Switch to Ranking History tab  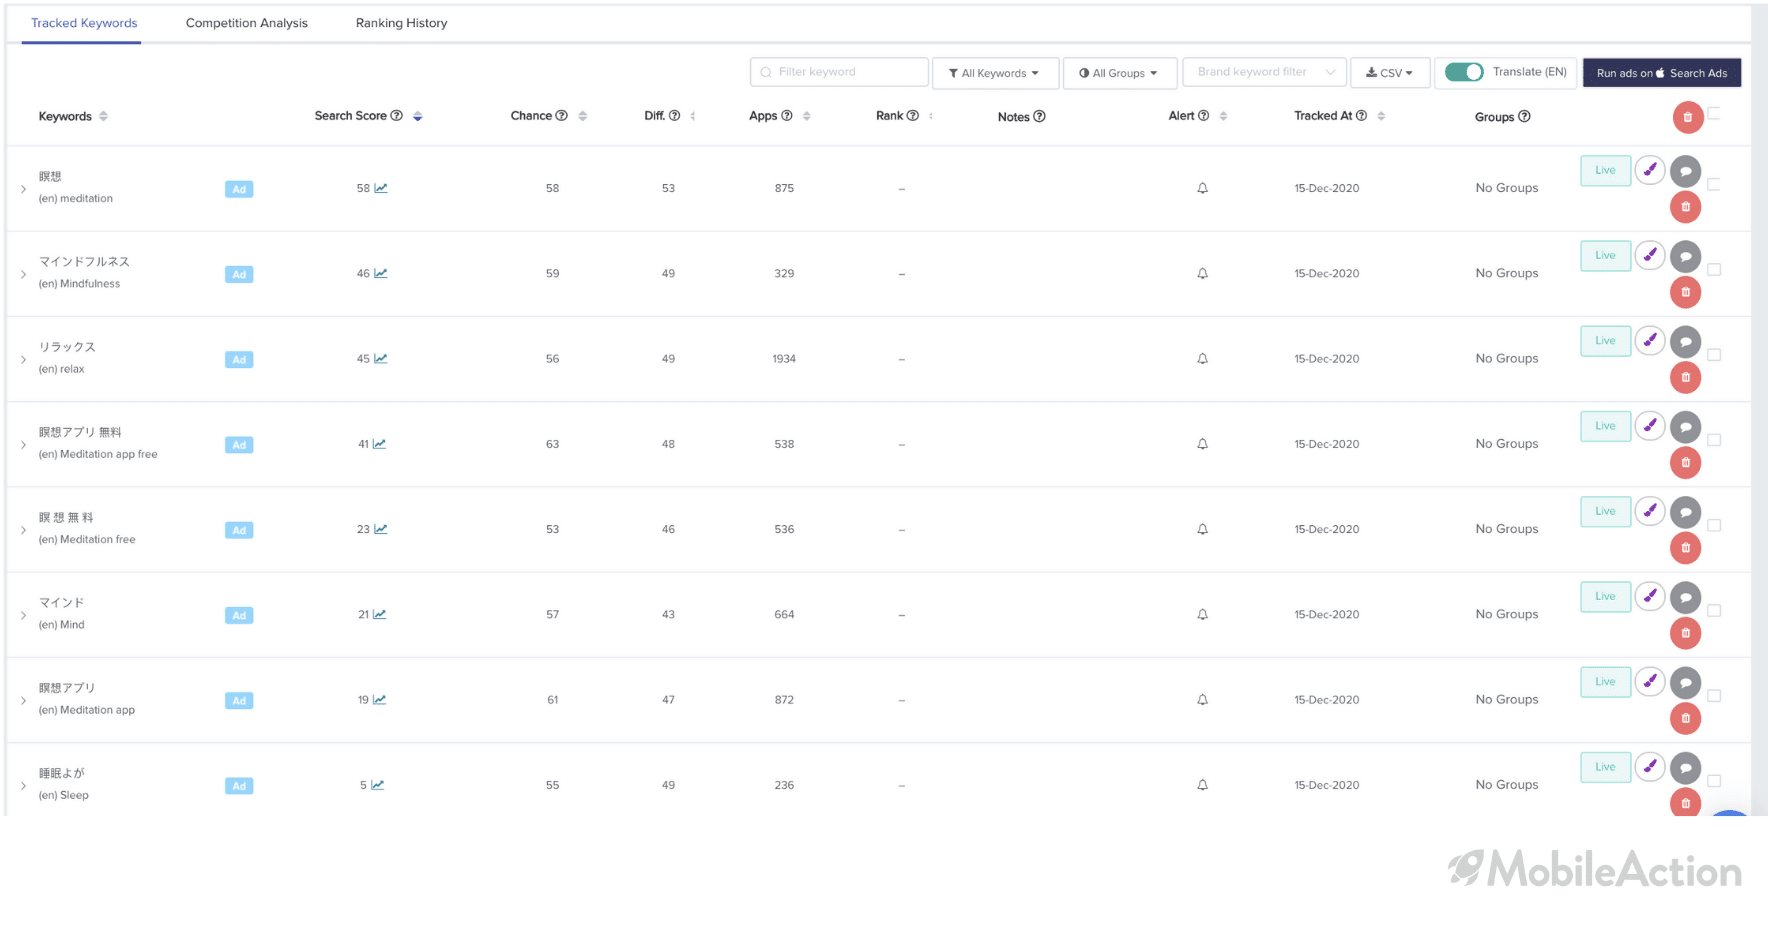point(402,23)
